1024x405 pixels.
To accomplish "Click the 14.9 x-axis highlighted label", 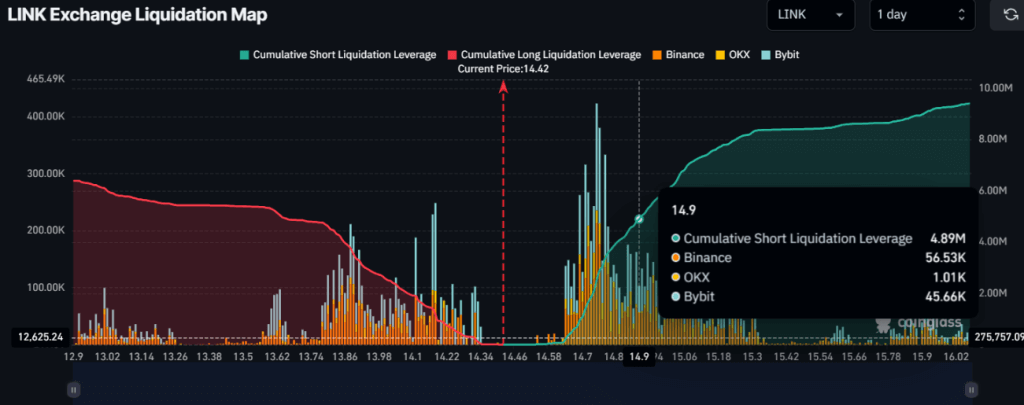I will pos(639,357).
